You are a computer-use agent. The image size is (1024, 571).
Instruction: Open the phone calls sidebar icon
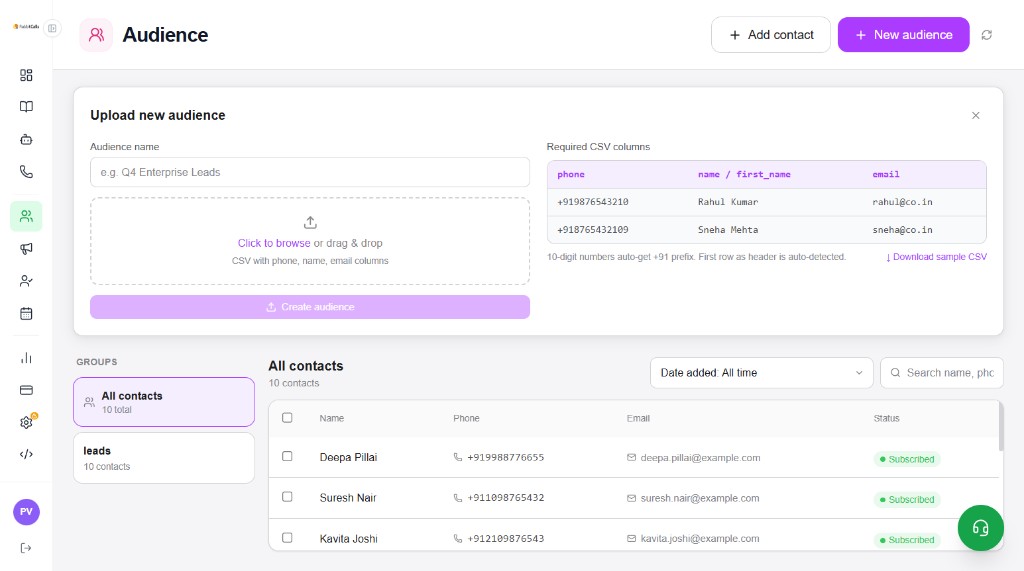coord(26,172)
